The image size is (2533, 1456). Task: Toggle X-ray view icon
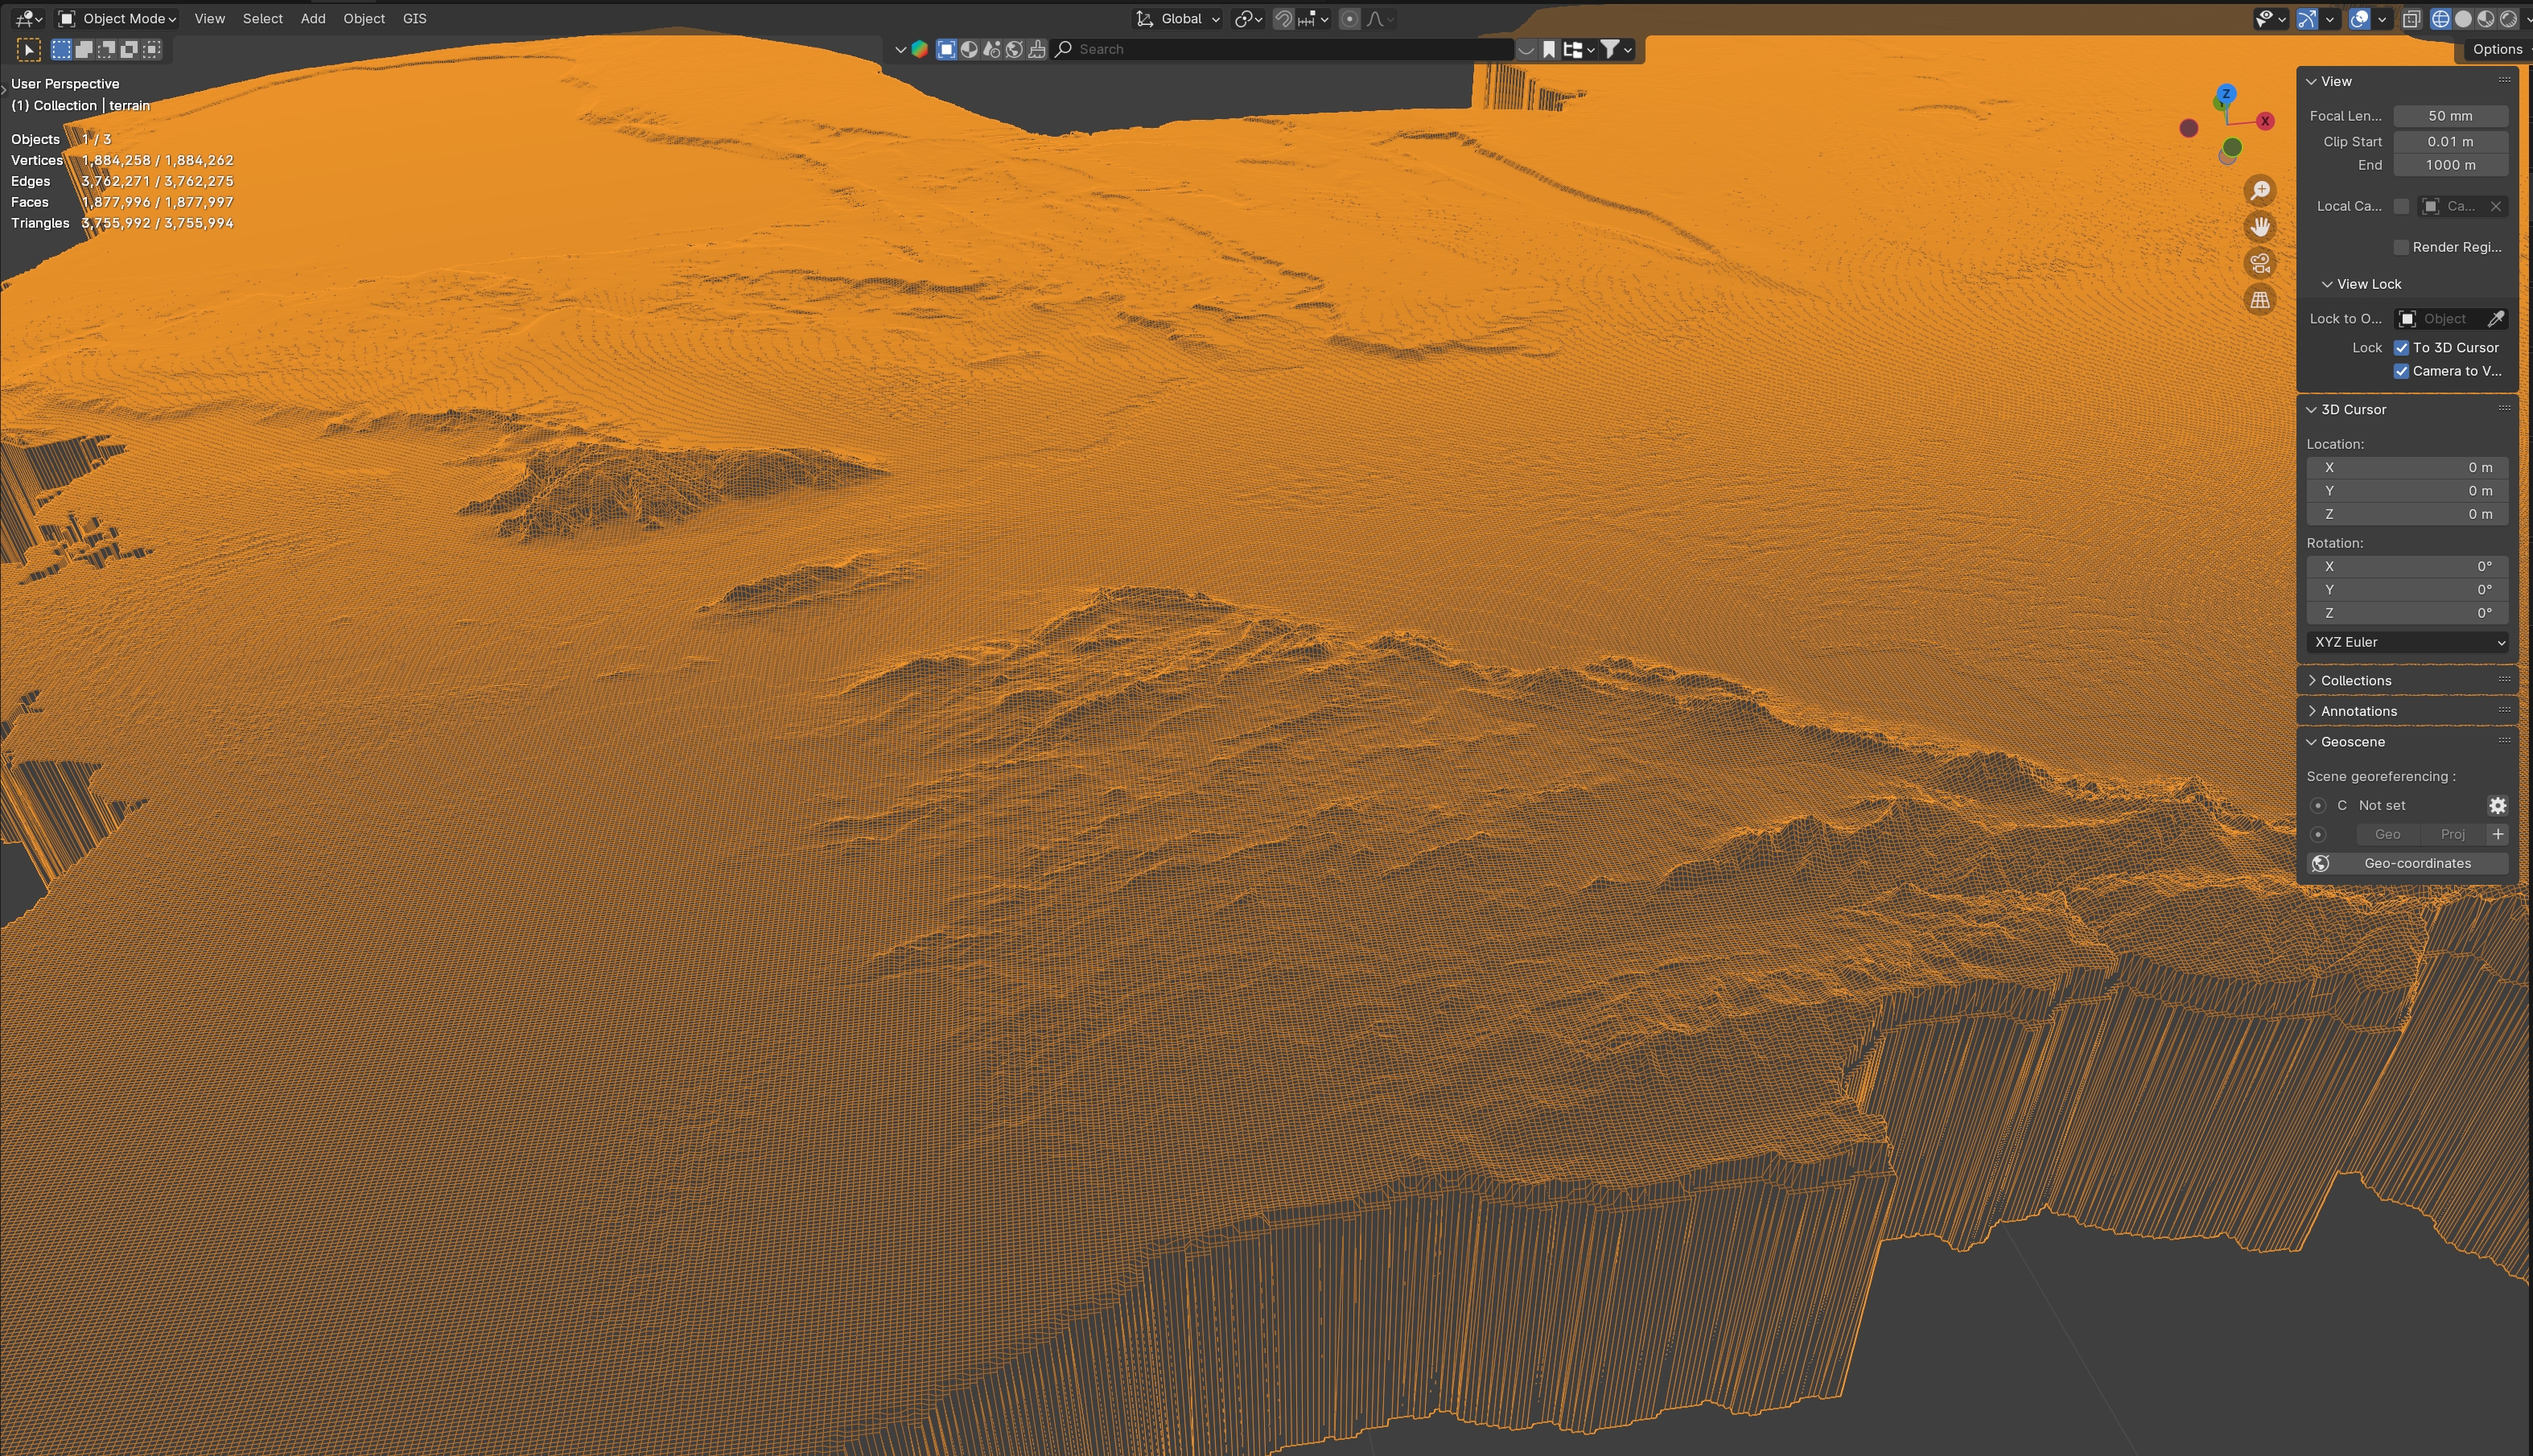(x=2411, y=19)
